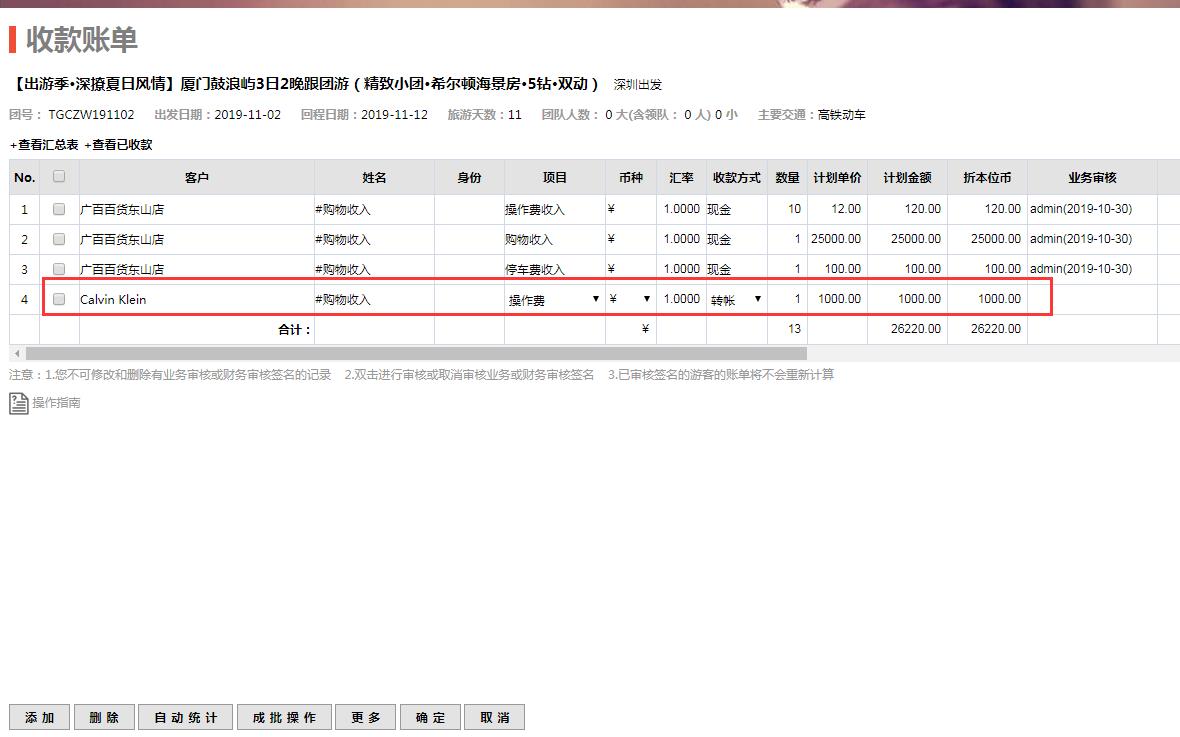This screenshot has width=1180, height=737.
Task: Check the row 1 checkbox for 广百百货东山店
Action: coord(59,209)
